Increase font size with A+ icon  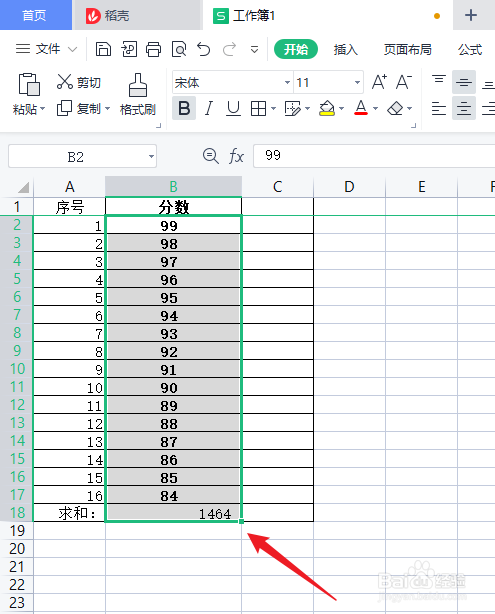(379, 82)
